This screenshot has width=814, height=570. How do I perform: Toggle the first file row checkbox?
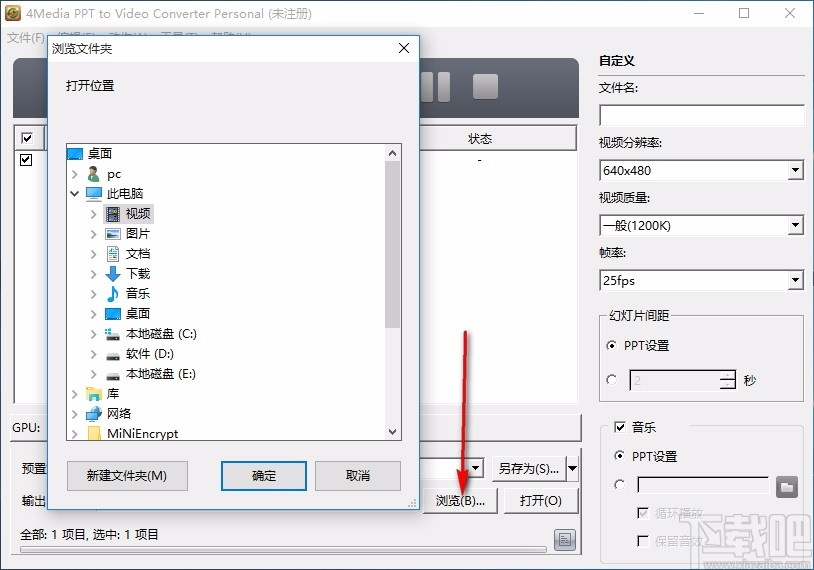26,160
